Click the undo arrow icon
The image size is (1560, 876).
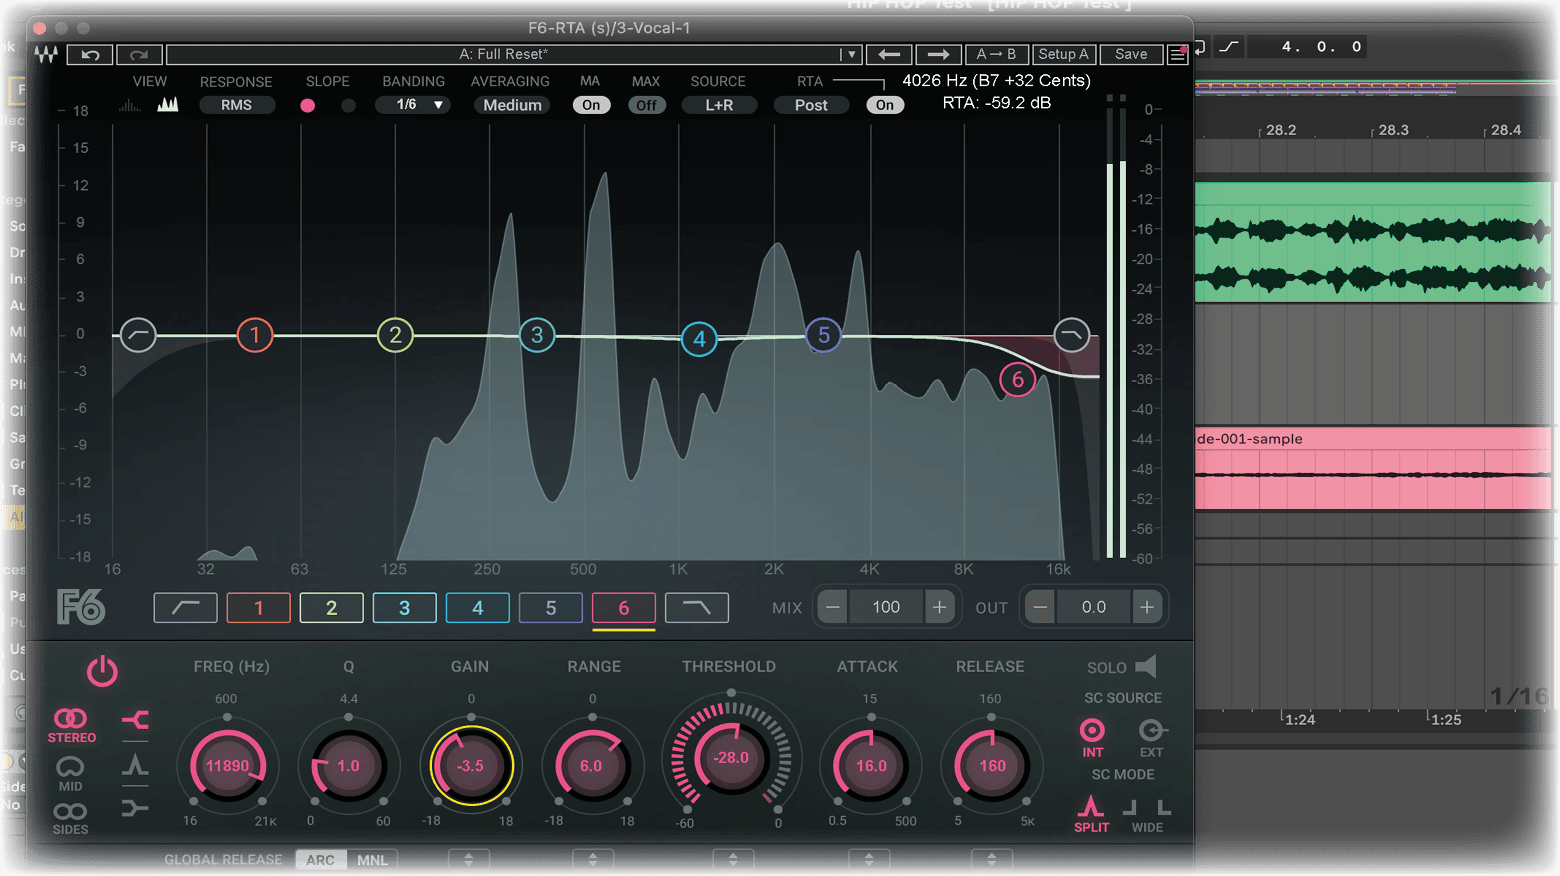(90, 54)
